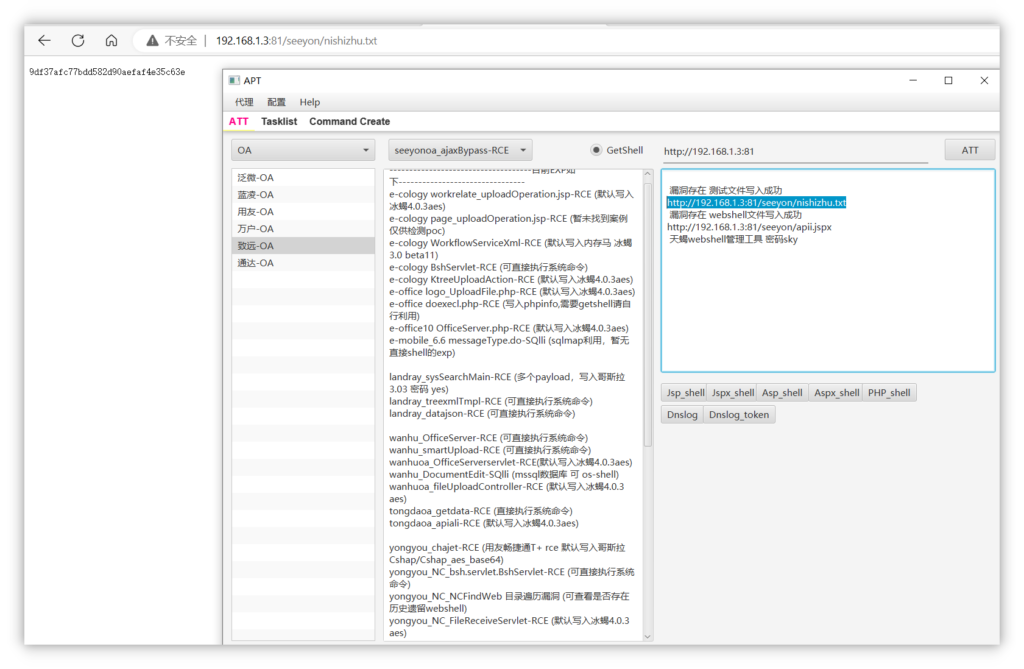
Task: Select 用友-OA in the list
Action: click(303, 212)
